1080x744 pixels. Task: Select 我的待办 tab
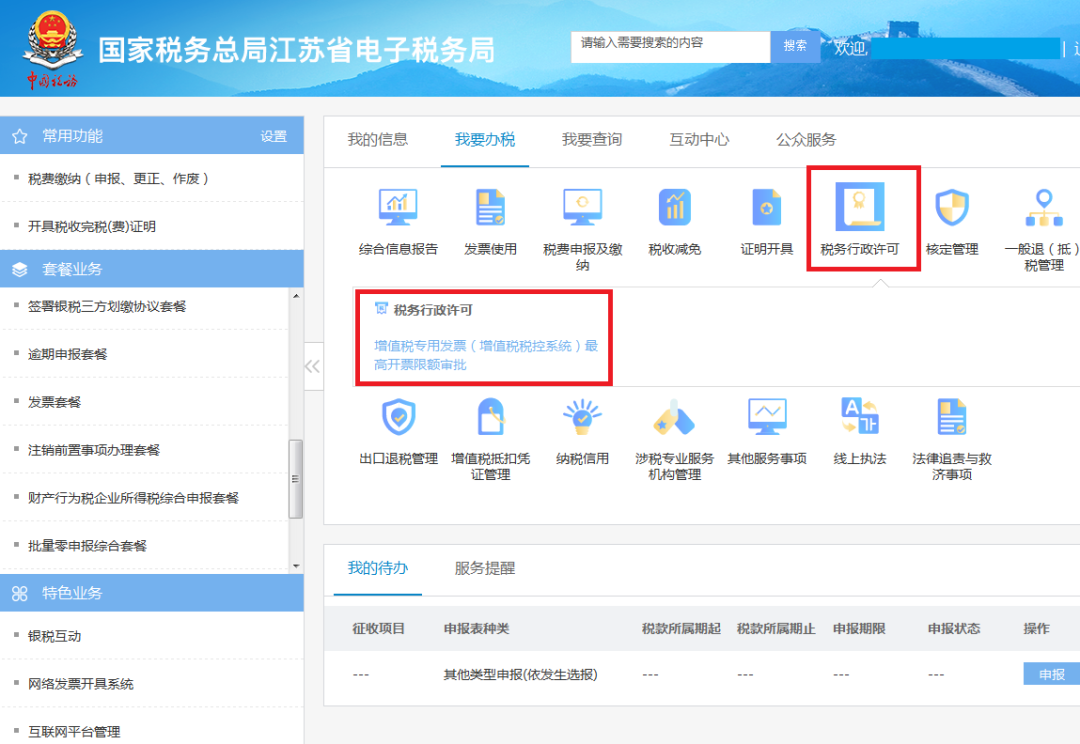coord(377,568)
